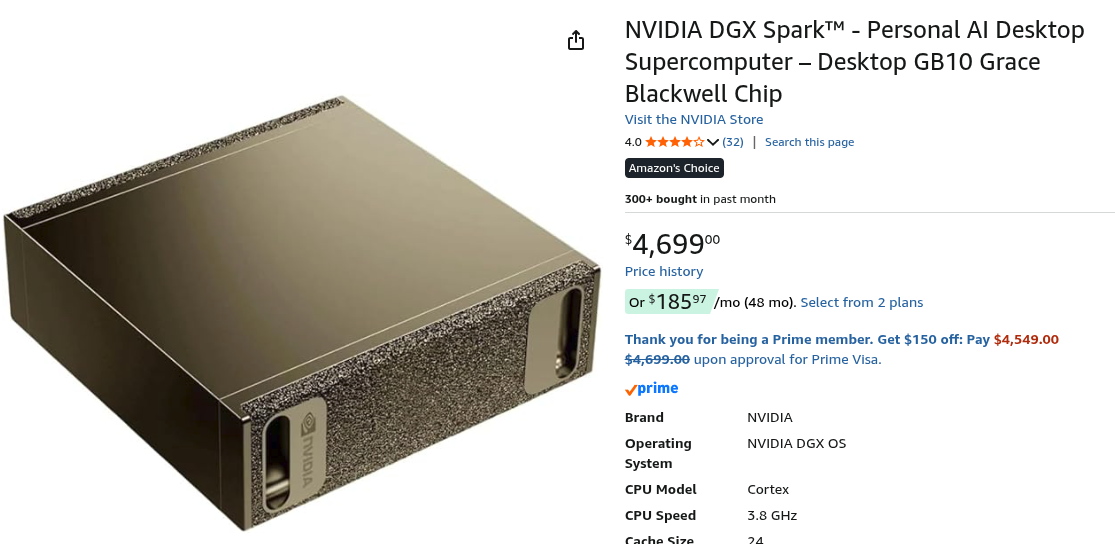This screenshot has height=544, width=1115.
Task: Click the orange star rating icons
Action: 675,142
